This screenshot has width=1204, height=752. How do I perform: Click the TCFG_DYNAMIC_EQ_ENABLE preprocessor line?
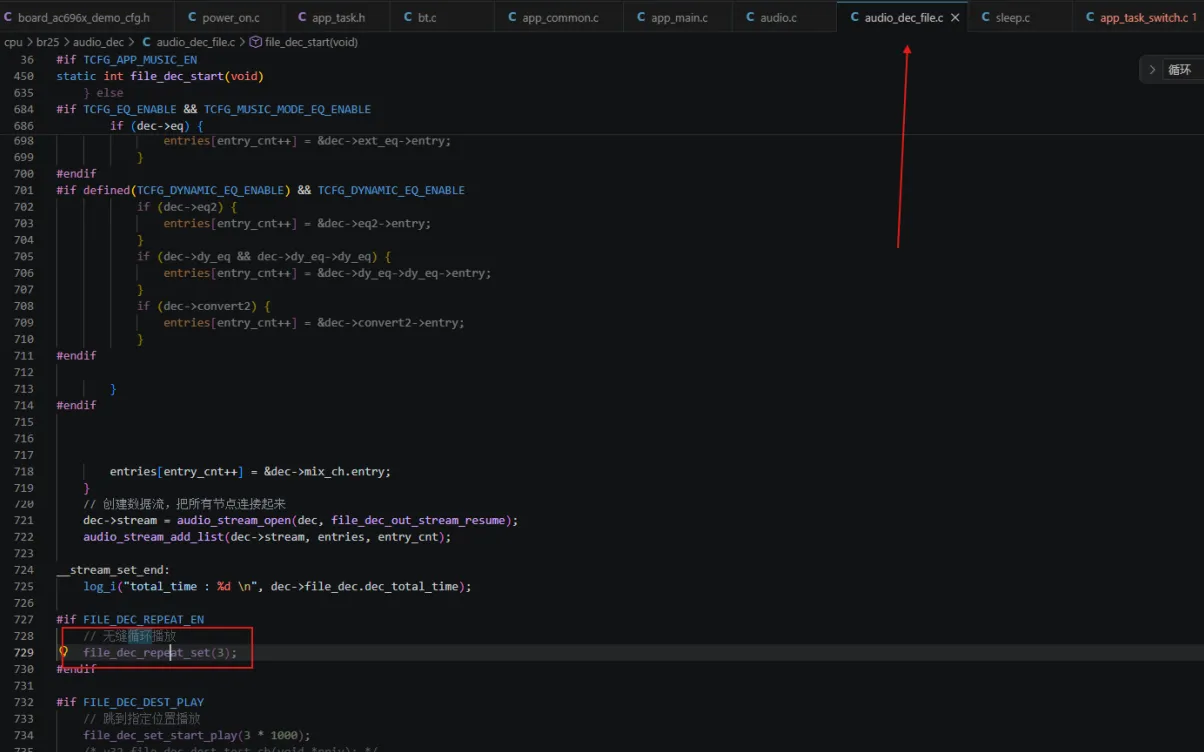click(x=260, y=190)
